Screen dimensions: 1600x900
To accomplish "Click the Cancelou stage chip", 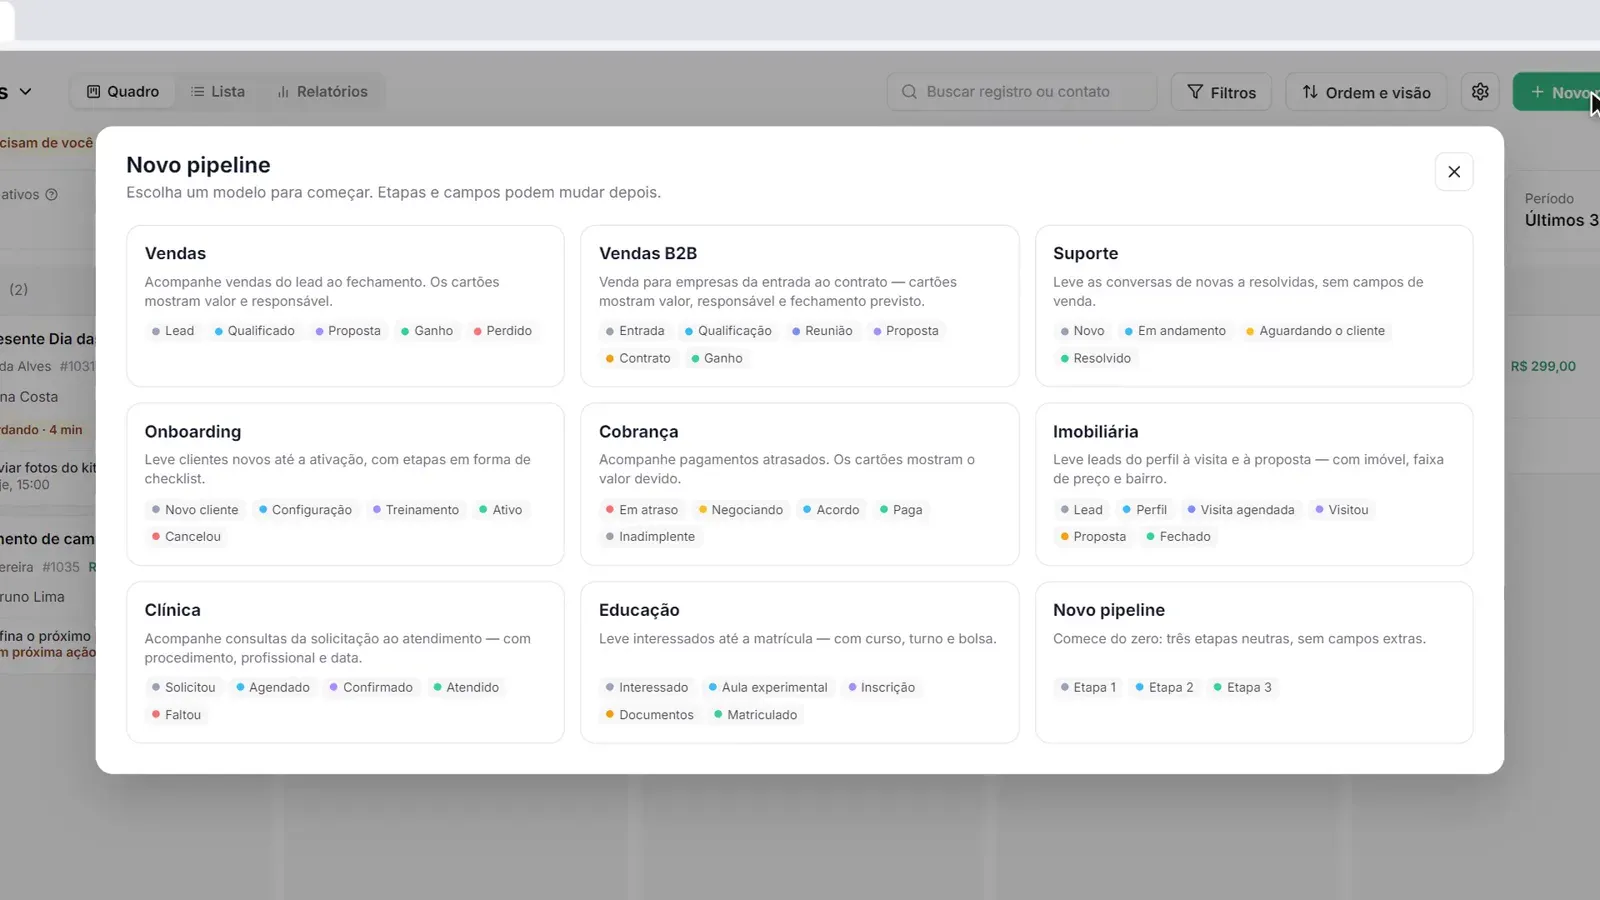I will click(x=186, y=537).
